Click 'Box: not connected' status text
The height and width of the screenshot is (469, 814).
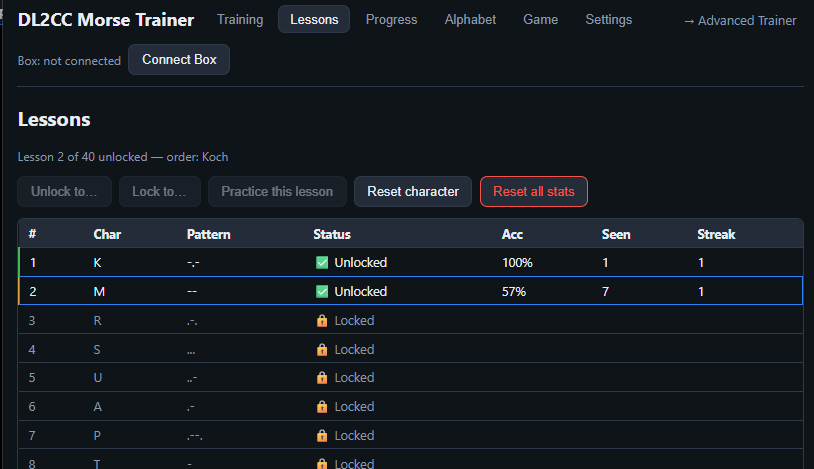[x=69, y=61]
